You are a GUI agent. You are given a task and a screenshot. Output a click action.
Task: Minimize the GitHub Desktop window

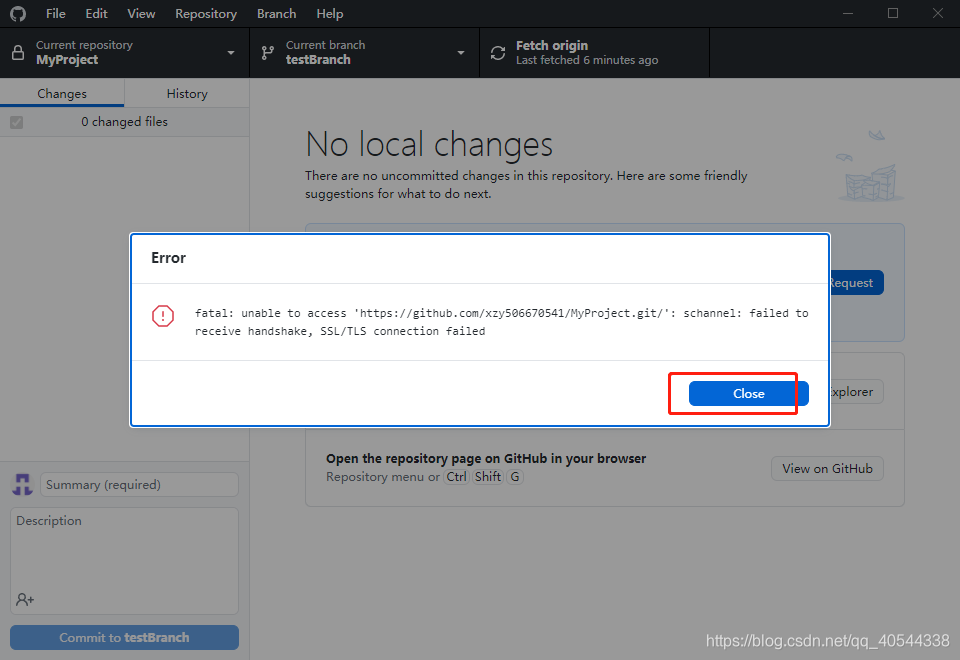pos(848,13)
